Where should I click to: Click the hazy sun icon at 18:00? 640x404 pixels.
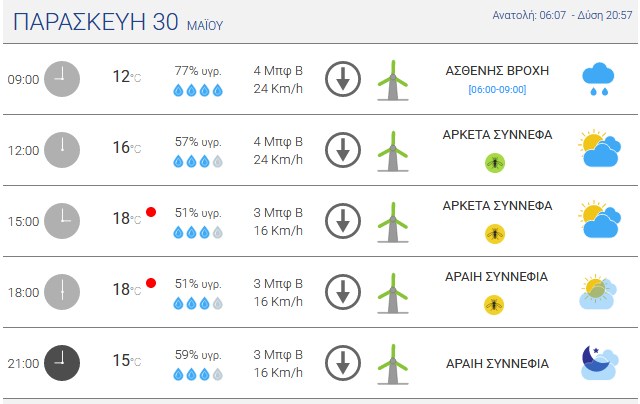coord(598,292)
